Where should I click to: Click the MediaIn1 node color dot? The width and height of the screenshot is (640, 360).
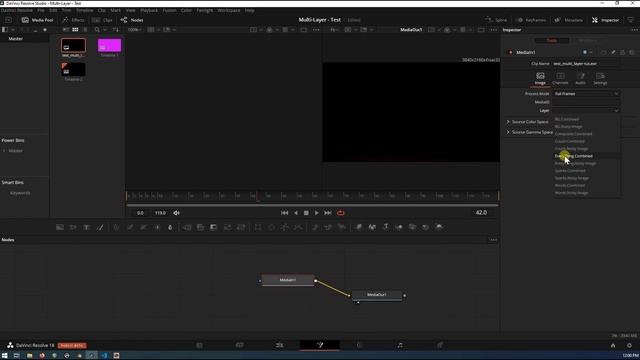pyautogui.click(x=585, y=52)
